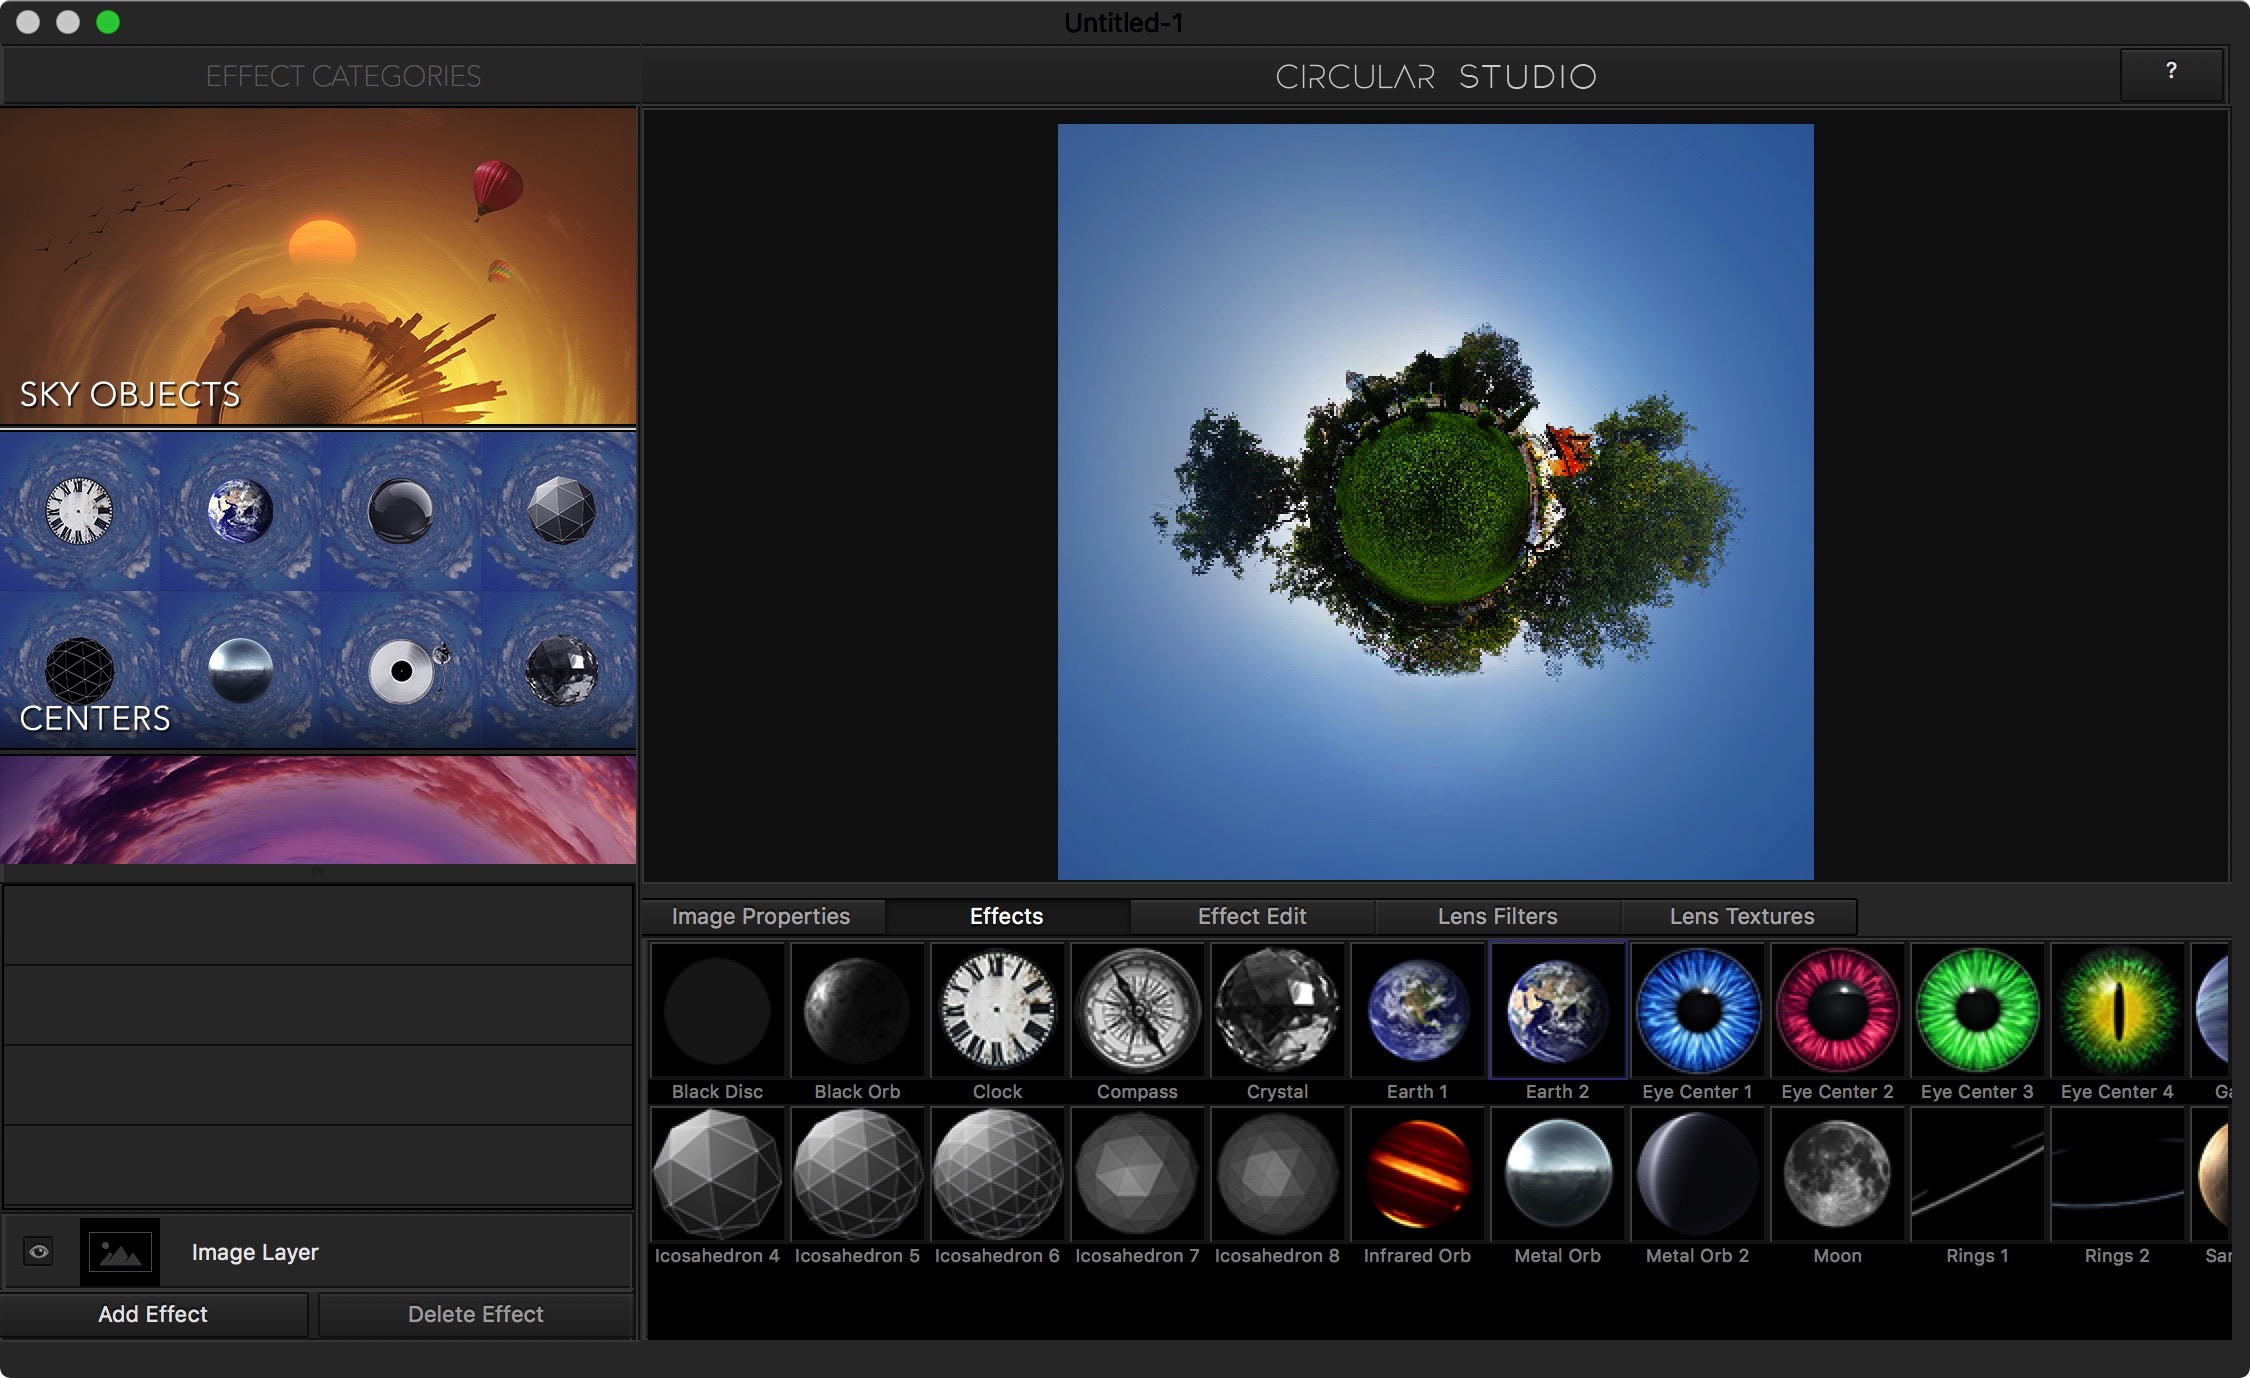Image resolution: width=2250 pixels, height=1378 pixels.
Task: Open the Sky Objects category
Action: 318,265
